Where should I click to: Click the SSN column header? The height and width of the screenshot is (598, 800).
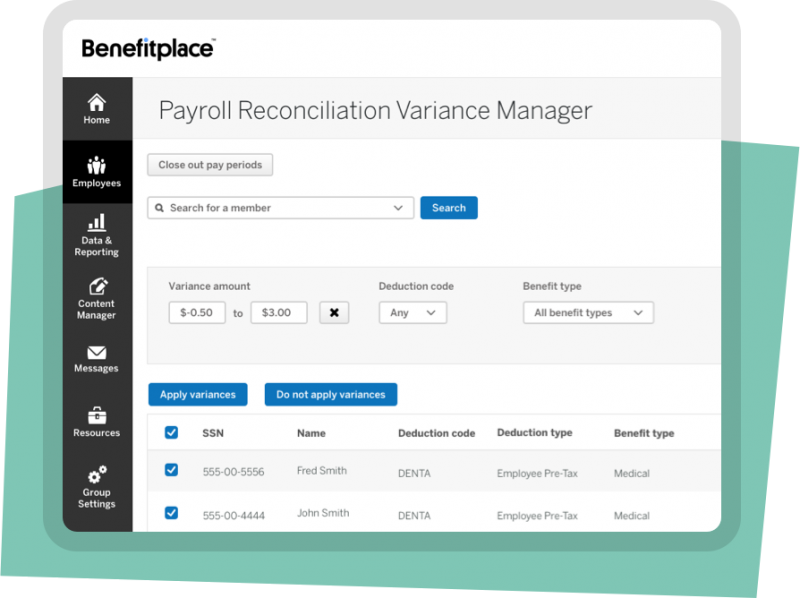coord(213,433)
